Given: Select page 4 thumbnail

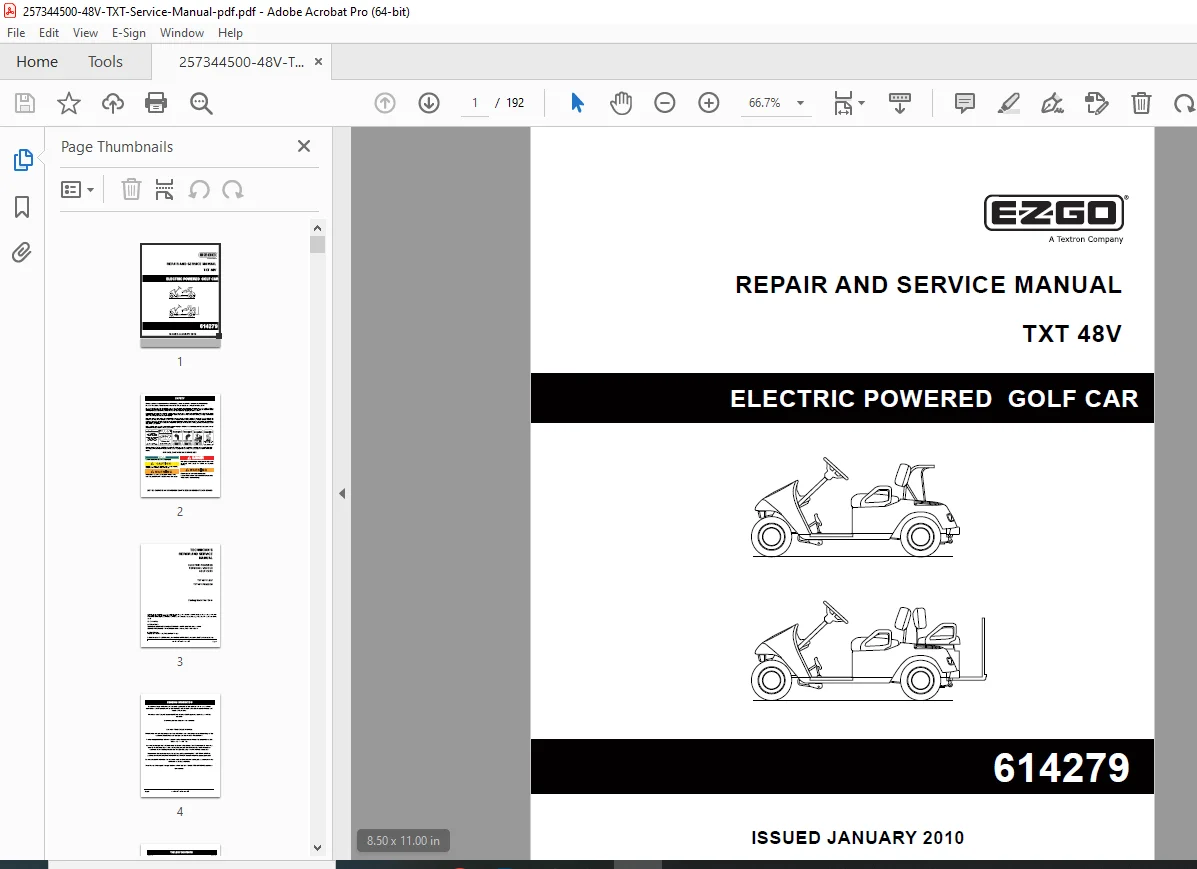Looking at the screenshot, I should (x=180, y=746).
